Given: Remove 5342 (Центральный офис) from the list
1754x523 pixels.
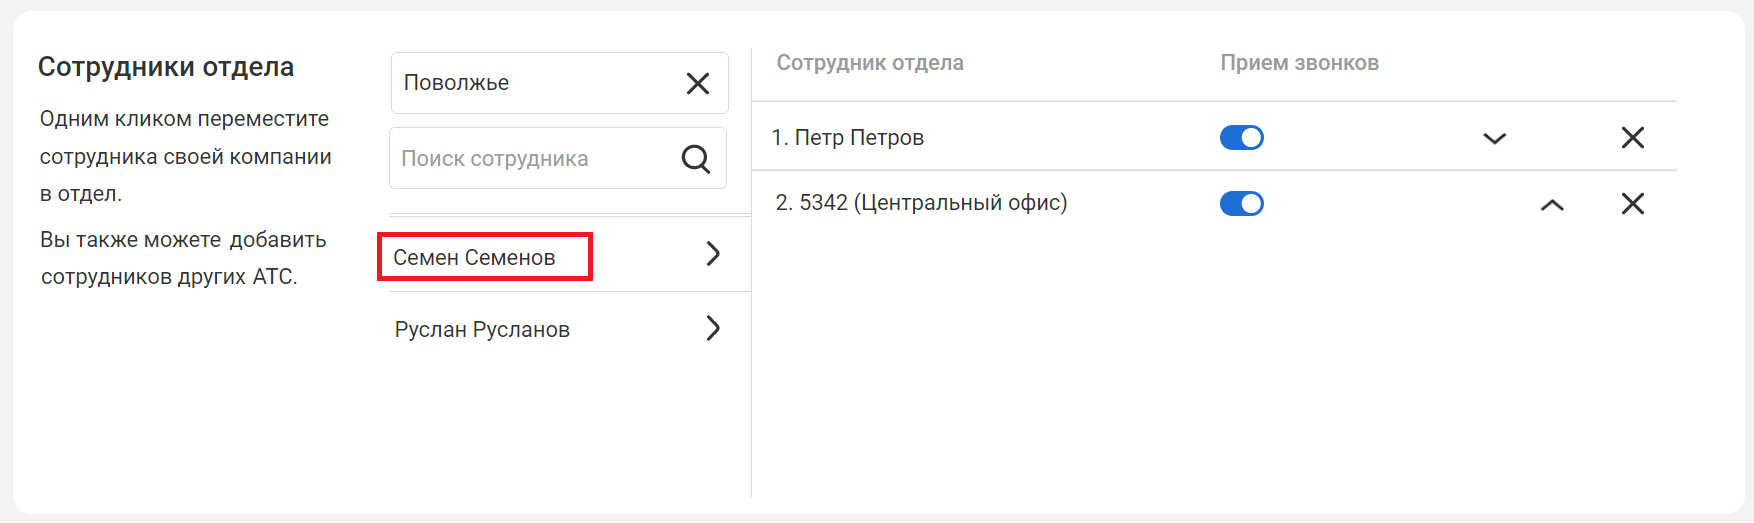Looking at the screenshot, I should coord(1633,204).
